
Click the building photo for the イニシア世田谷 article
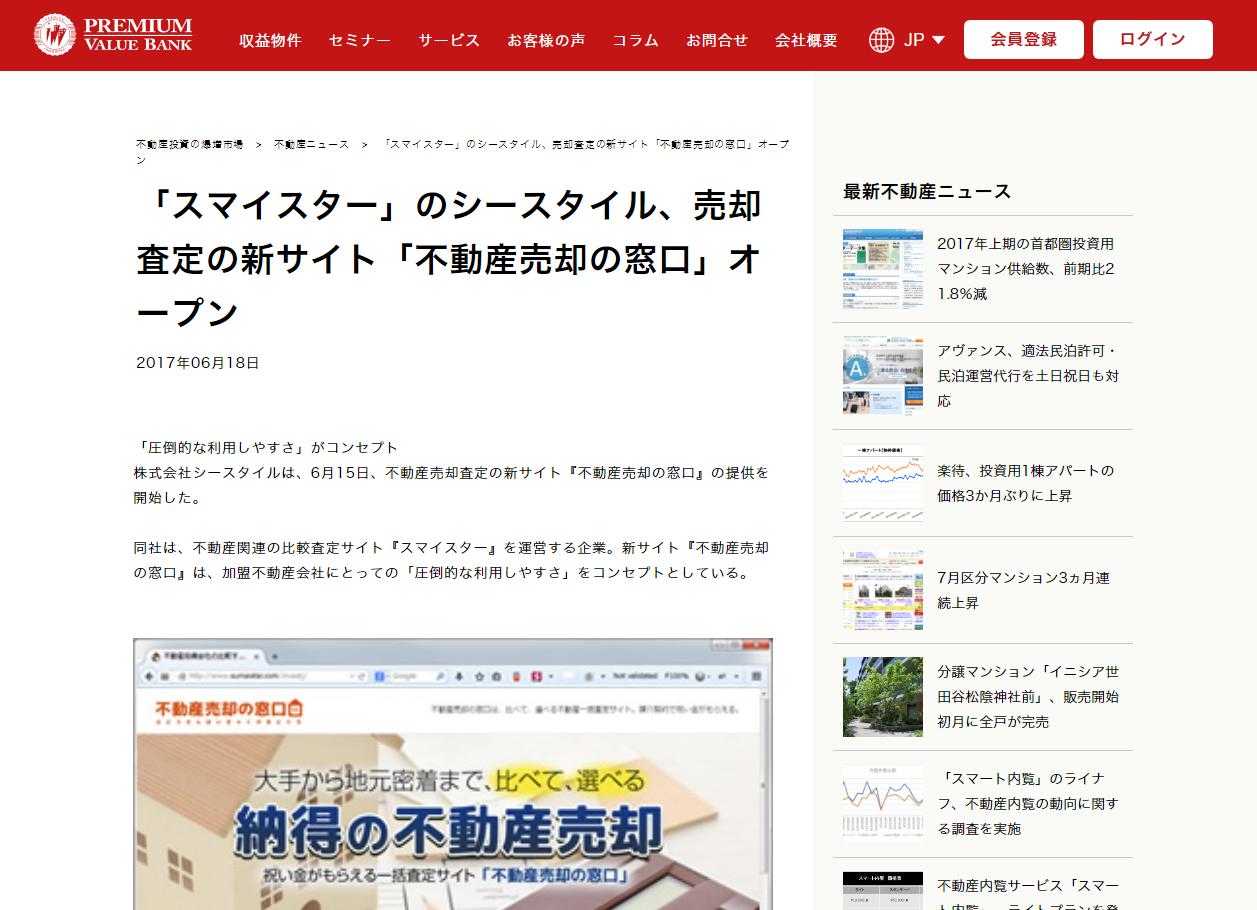[883, 697]
